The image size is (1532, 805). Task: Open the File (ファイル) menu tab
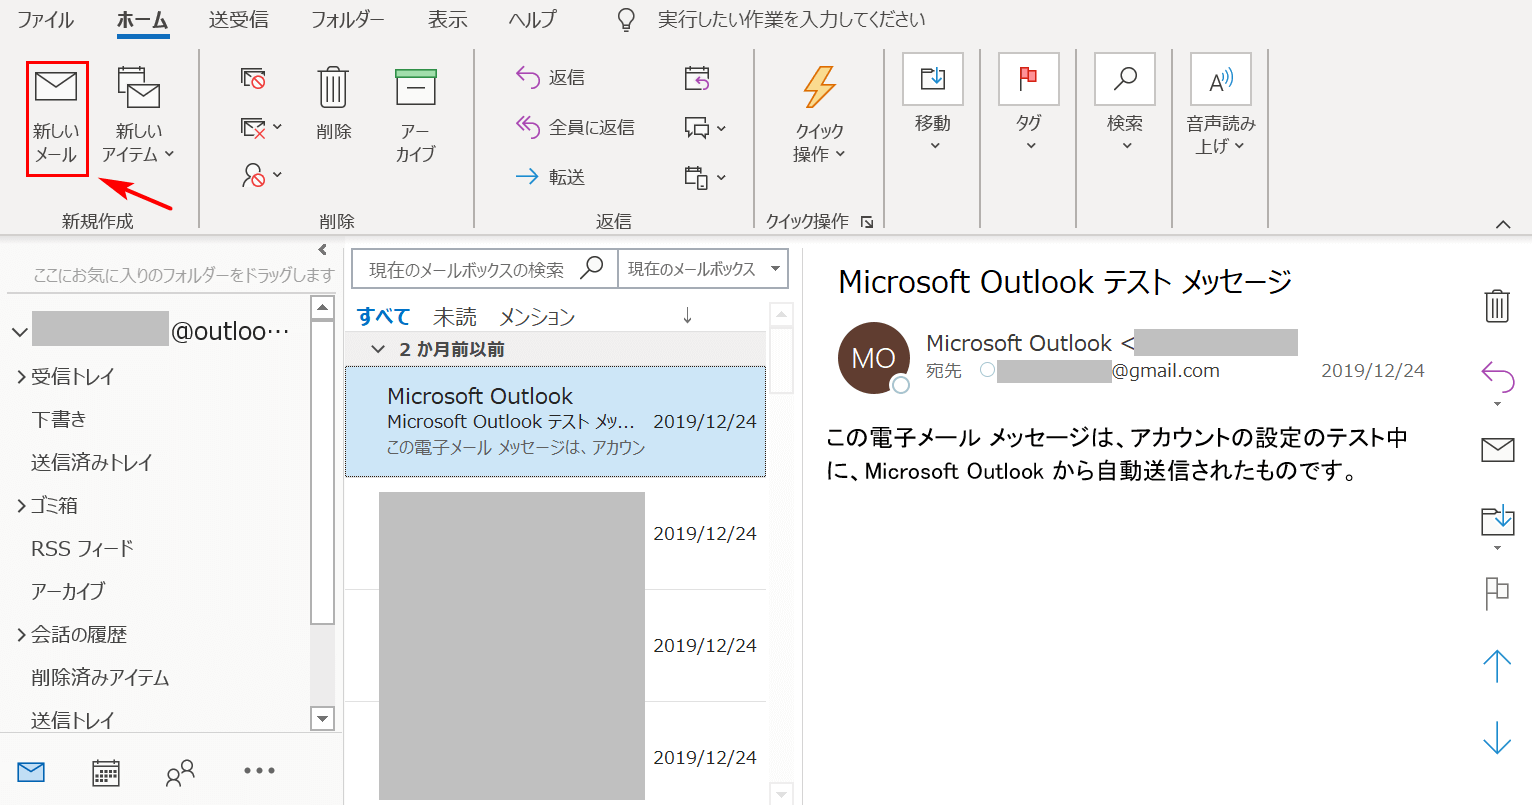coord(45,20)
